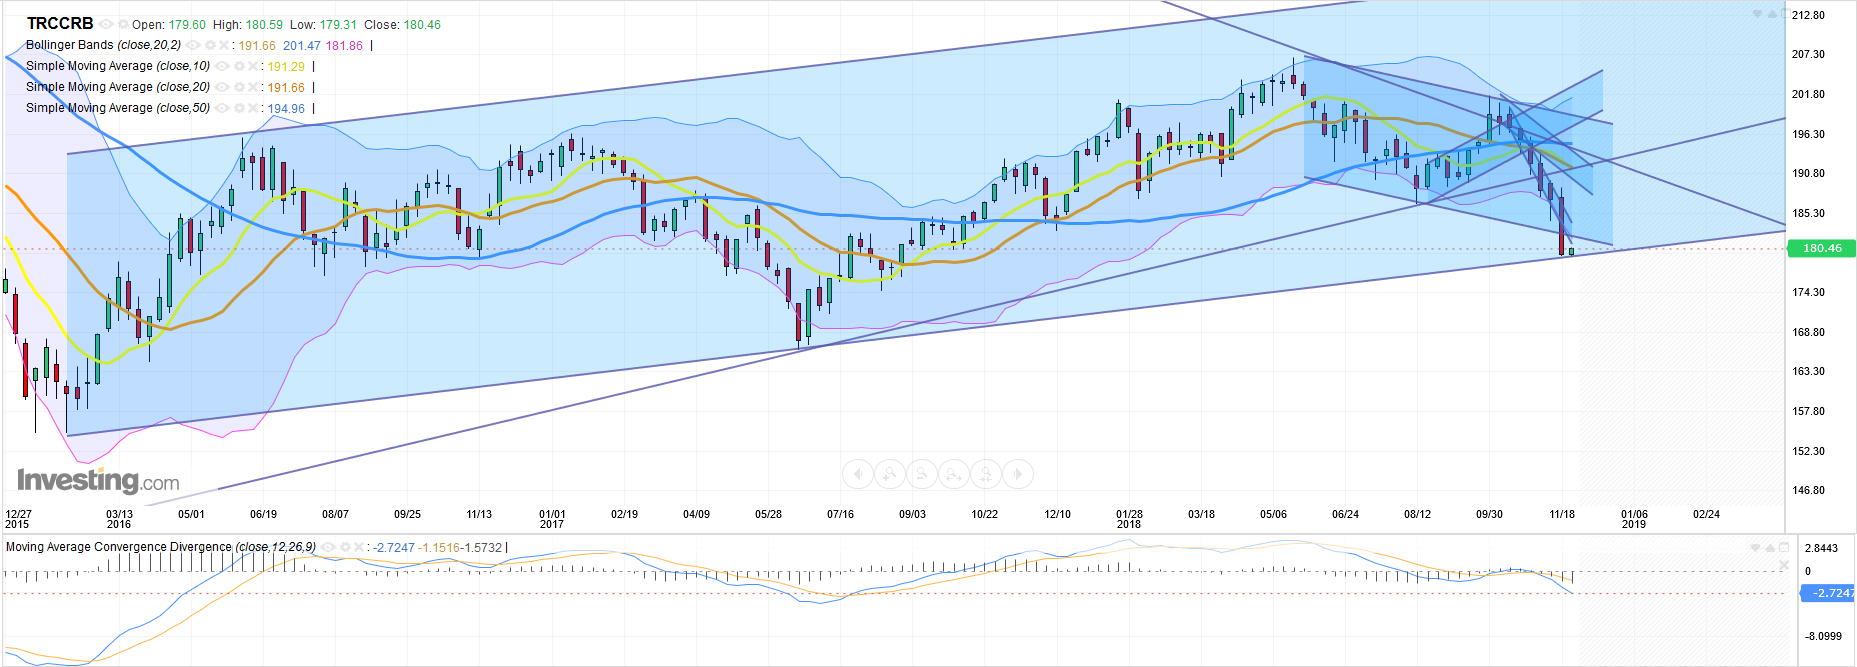Click the magnifier with outward arrows button
1857x667 pixels.
tap(954, 474)
